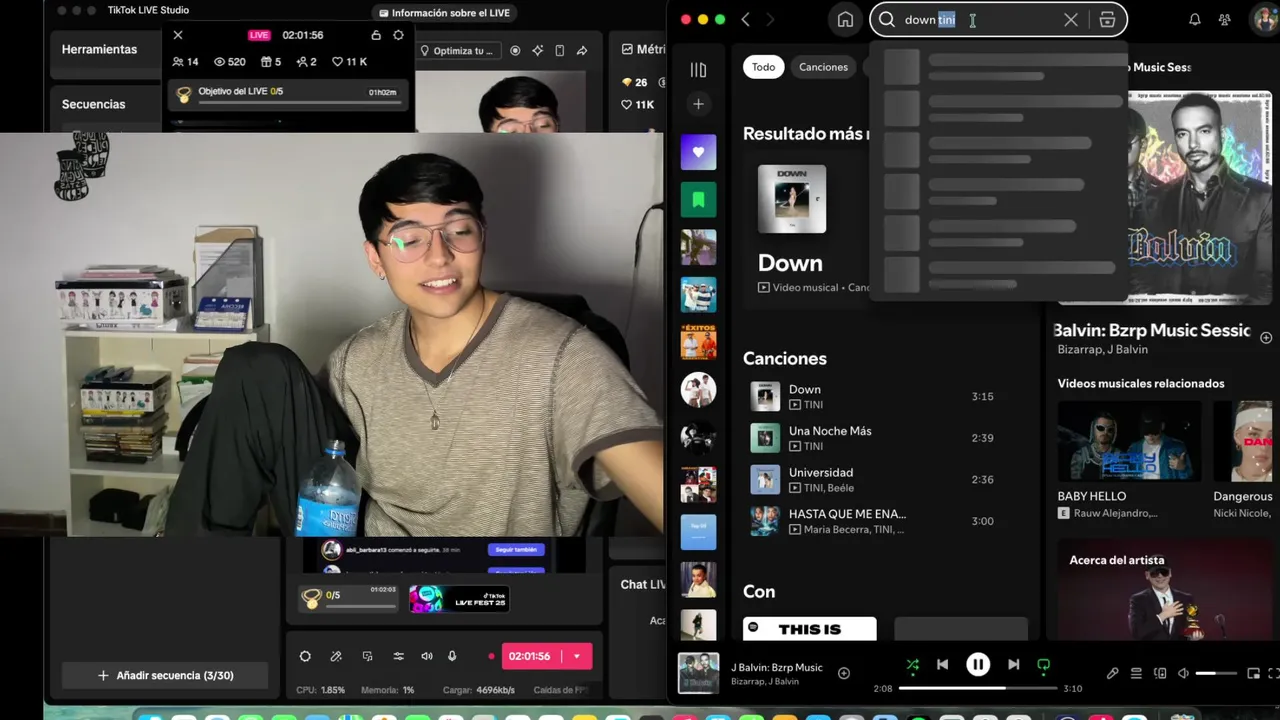Add Balvin: Bzrp Music Session to library

(x=1266, y=338)
